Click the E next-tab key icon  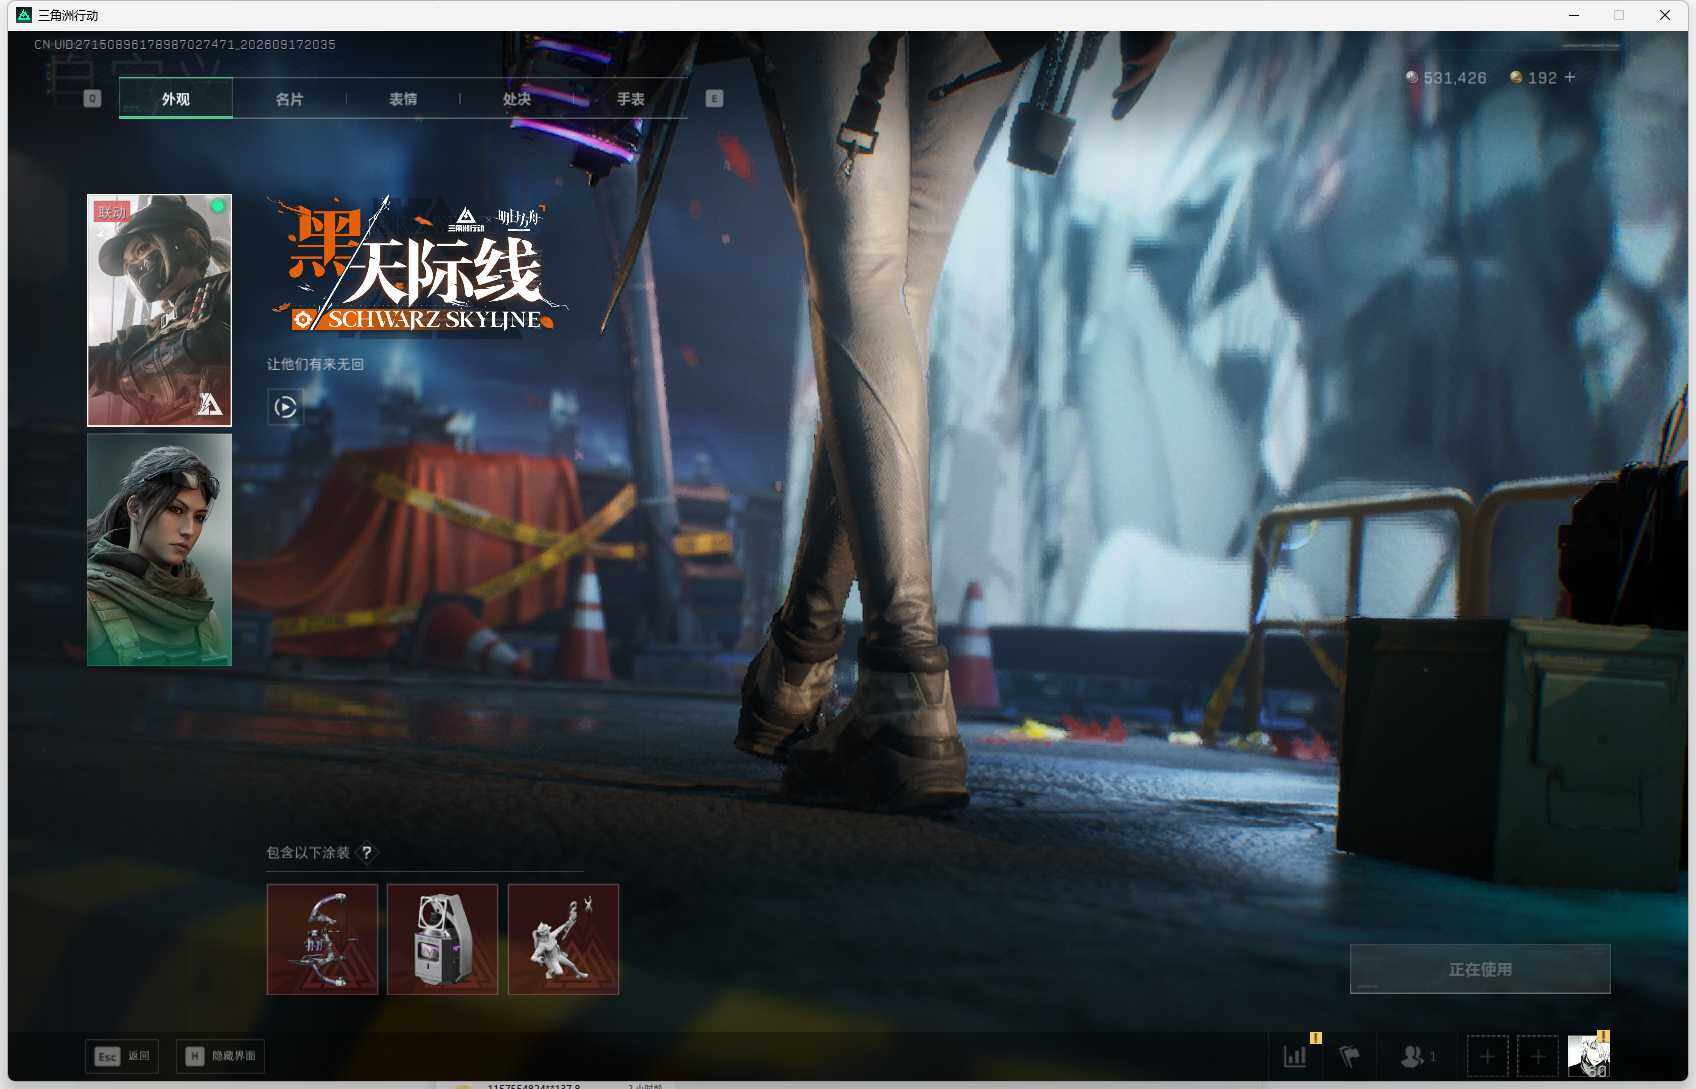(714, 98)
